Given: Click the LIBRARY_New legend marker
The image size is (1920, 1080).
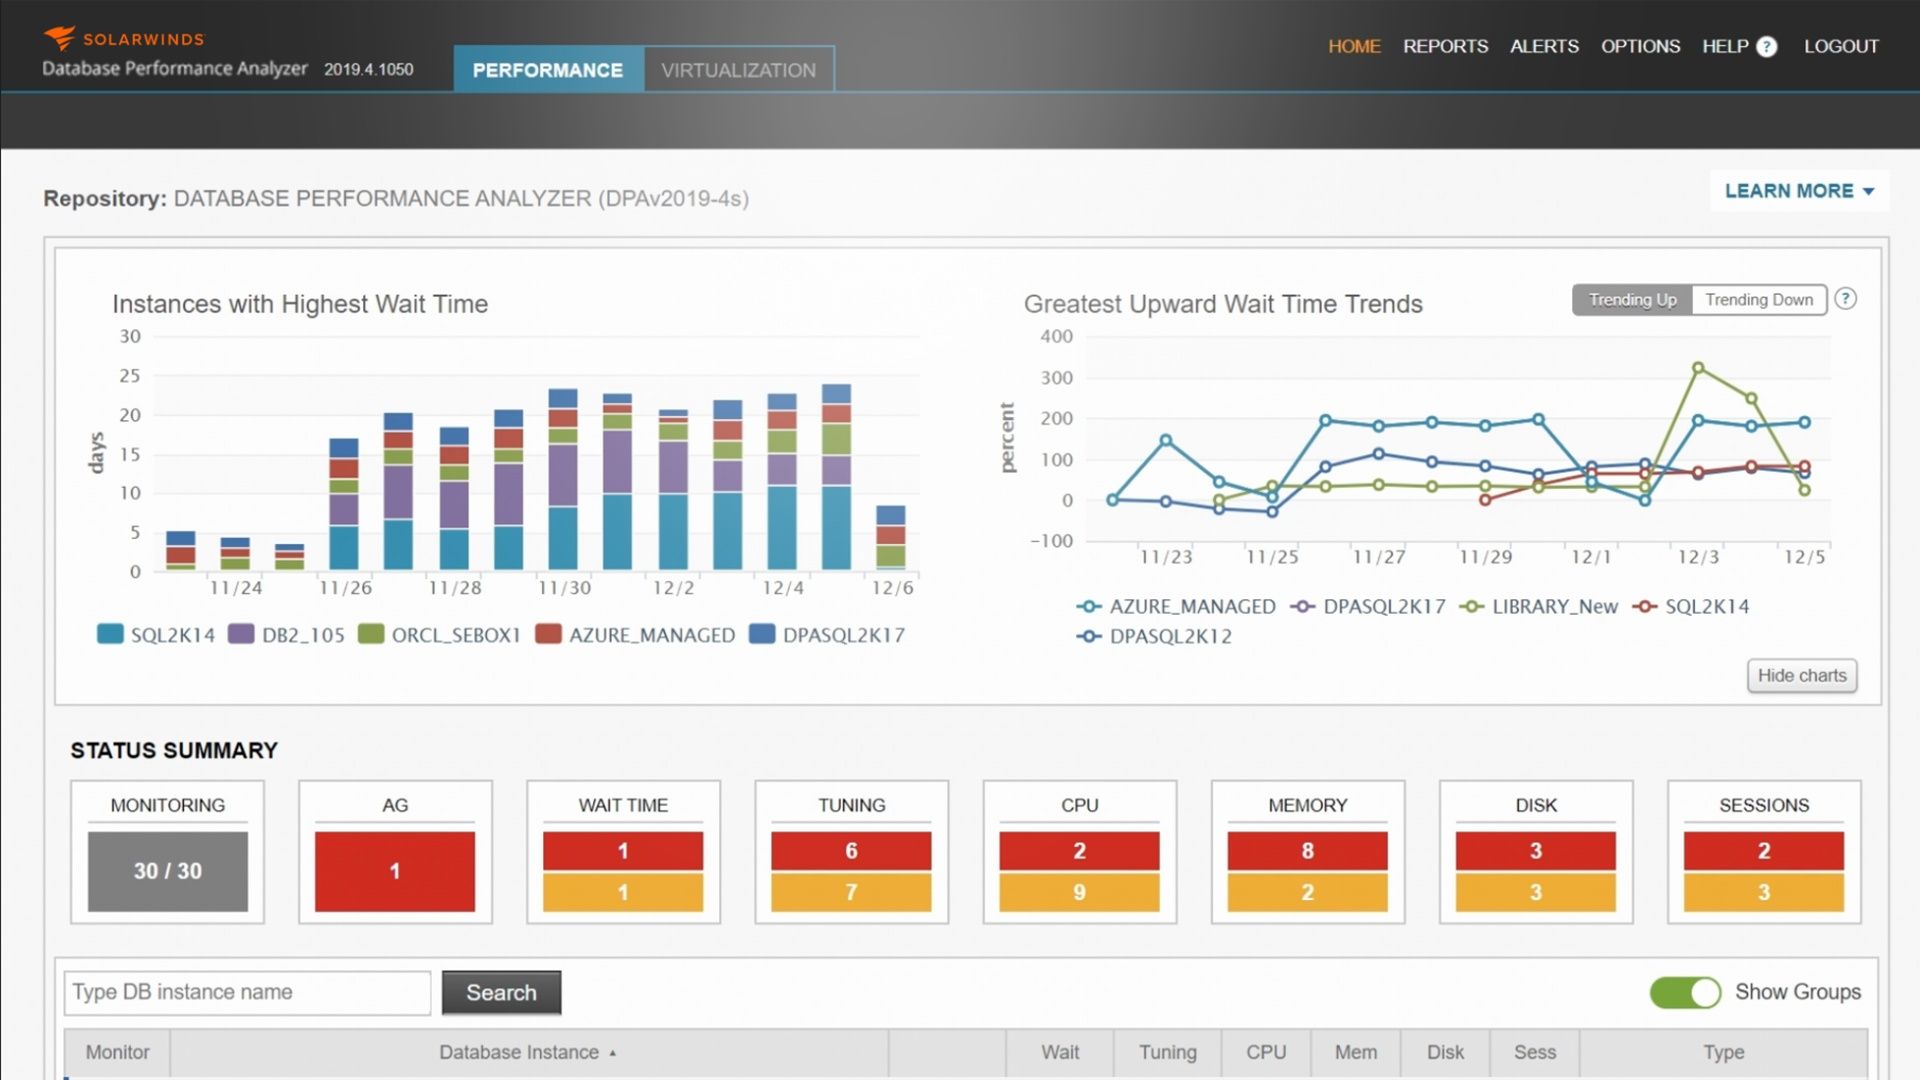Looking at the screenshot, I should click(1473, 606).
